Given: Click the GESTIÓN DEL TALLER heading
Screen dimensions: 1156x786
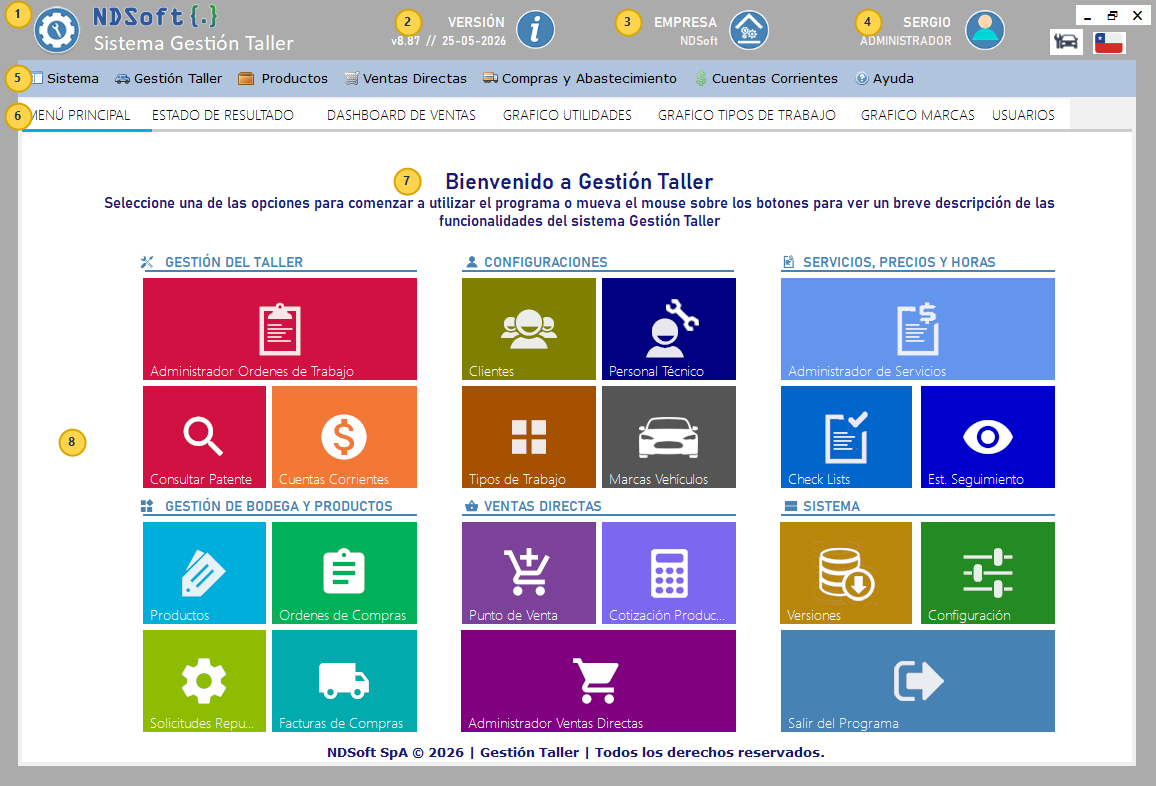Looking at the screenshot, I should click(234, 262).
